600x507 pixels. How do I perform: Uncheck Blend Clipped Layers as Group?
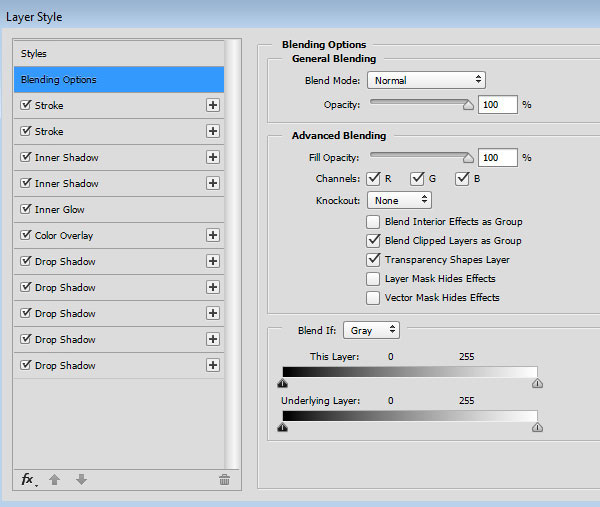coord(373,241)
